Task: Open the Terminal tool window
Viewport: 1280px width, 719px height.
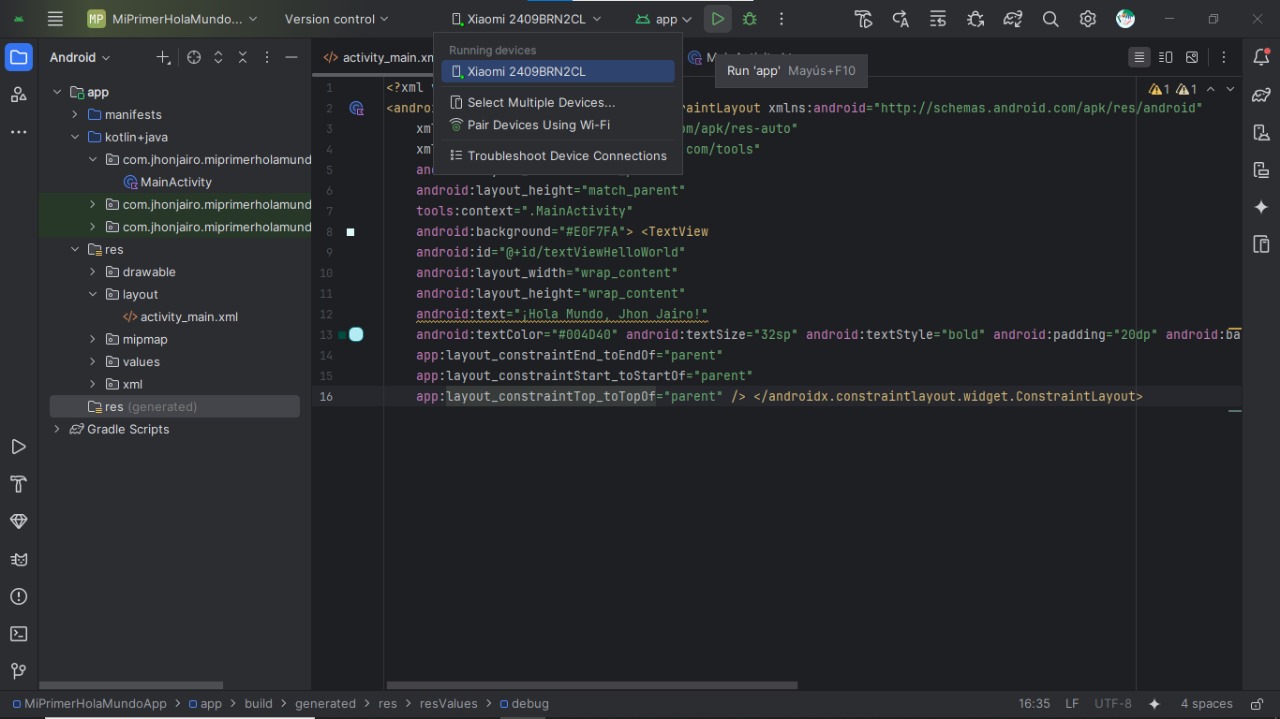Action: click(x=18, y=634)
